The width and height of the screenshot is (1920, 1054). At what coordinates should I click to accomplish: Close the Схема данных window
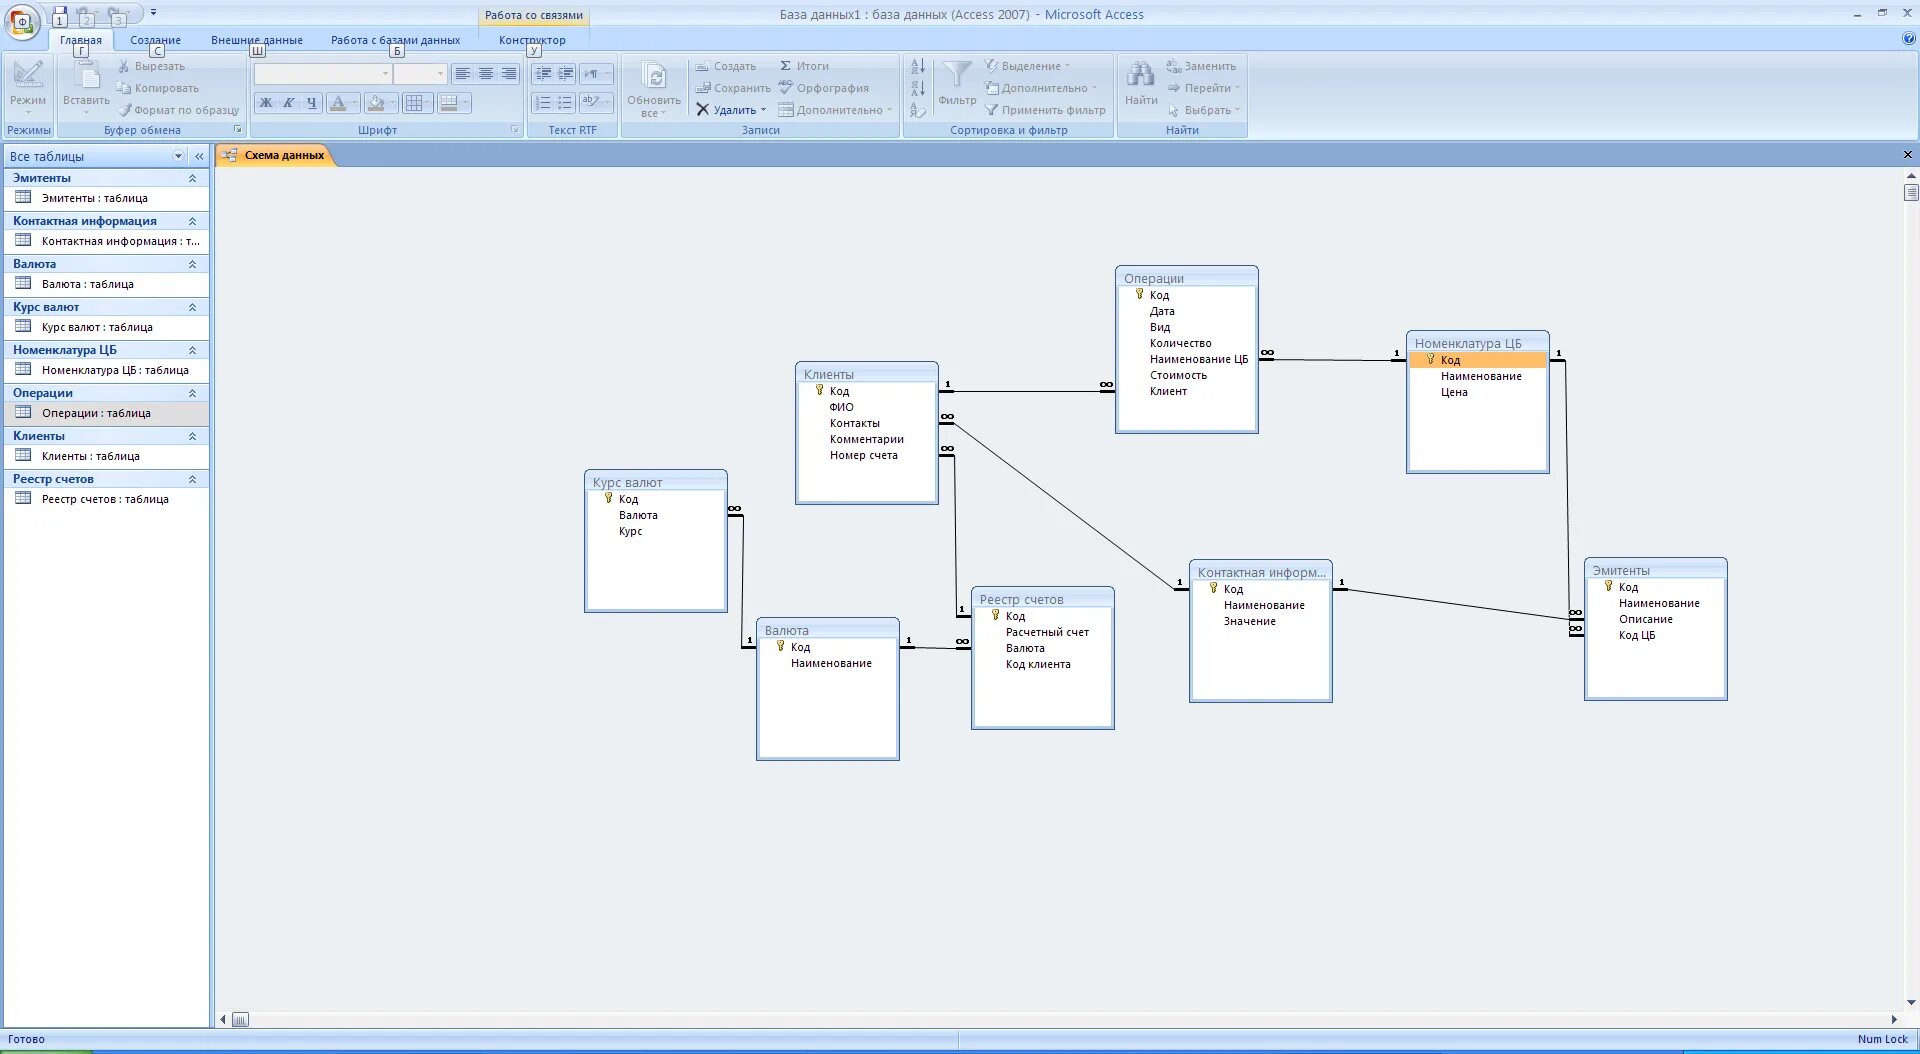(x=1907, y=155)
